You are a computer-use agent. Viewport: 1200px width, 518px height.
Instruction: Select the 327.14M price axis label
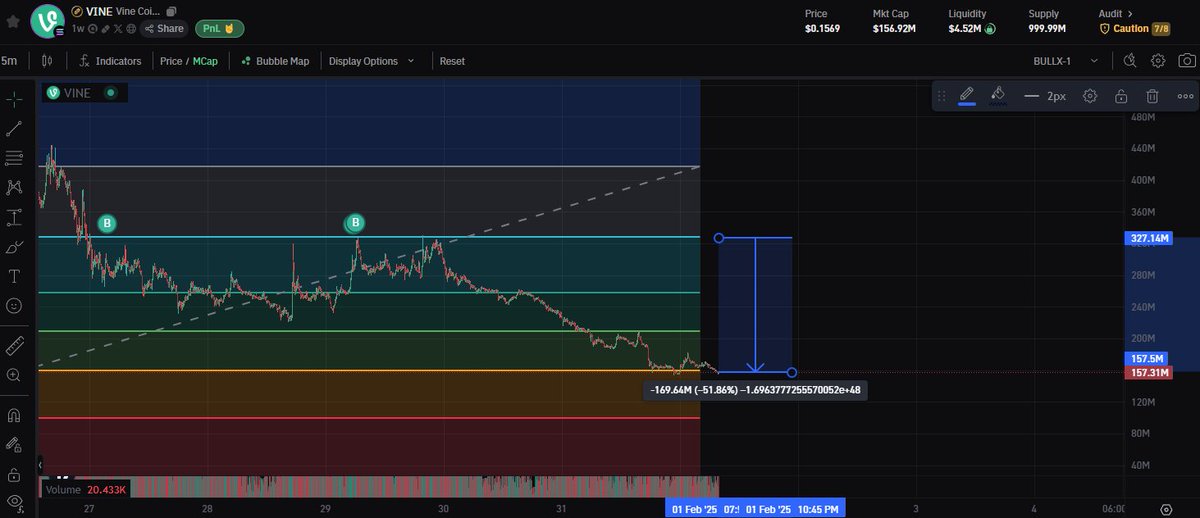pos(1149,239)
